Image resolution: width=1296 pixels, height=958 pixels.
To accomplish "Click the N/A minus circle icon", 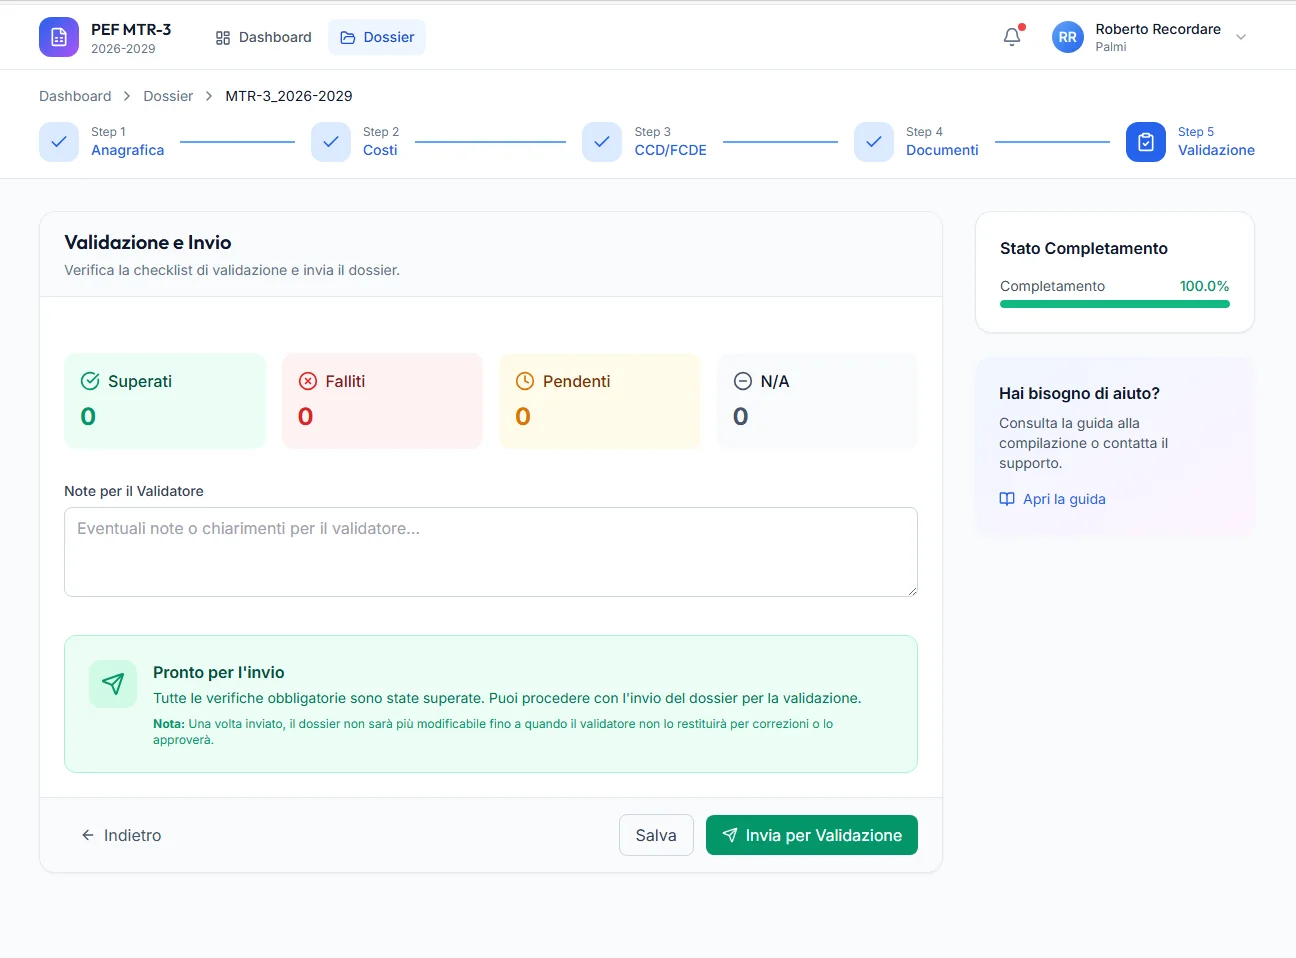I will pos(743,381).
